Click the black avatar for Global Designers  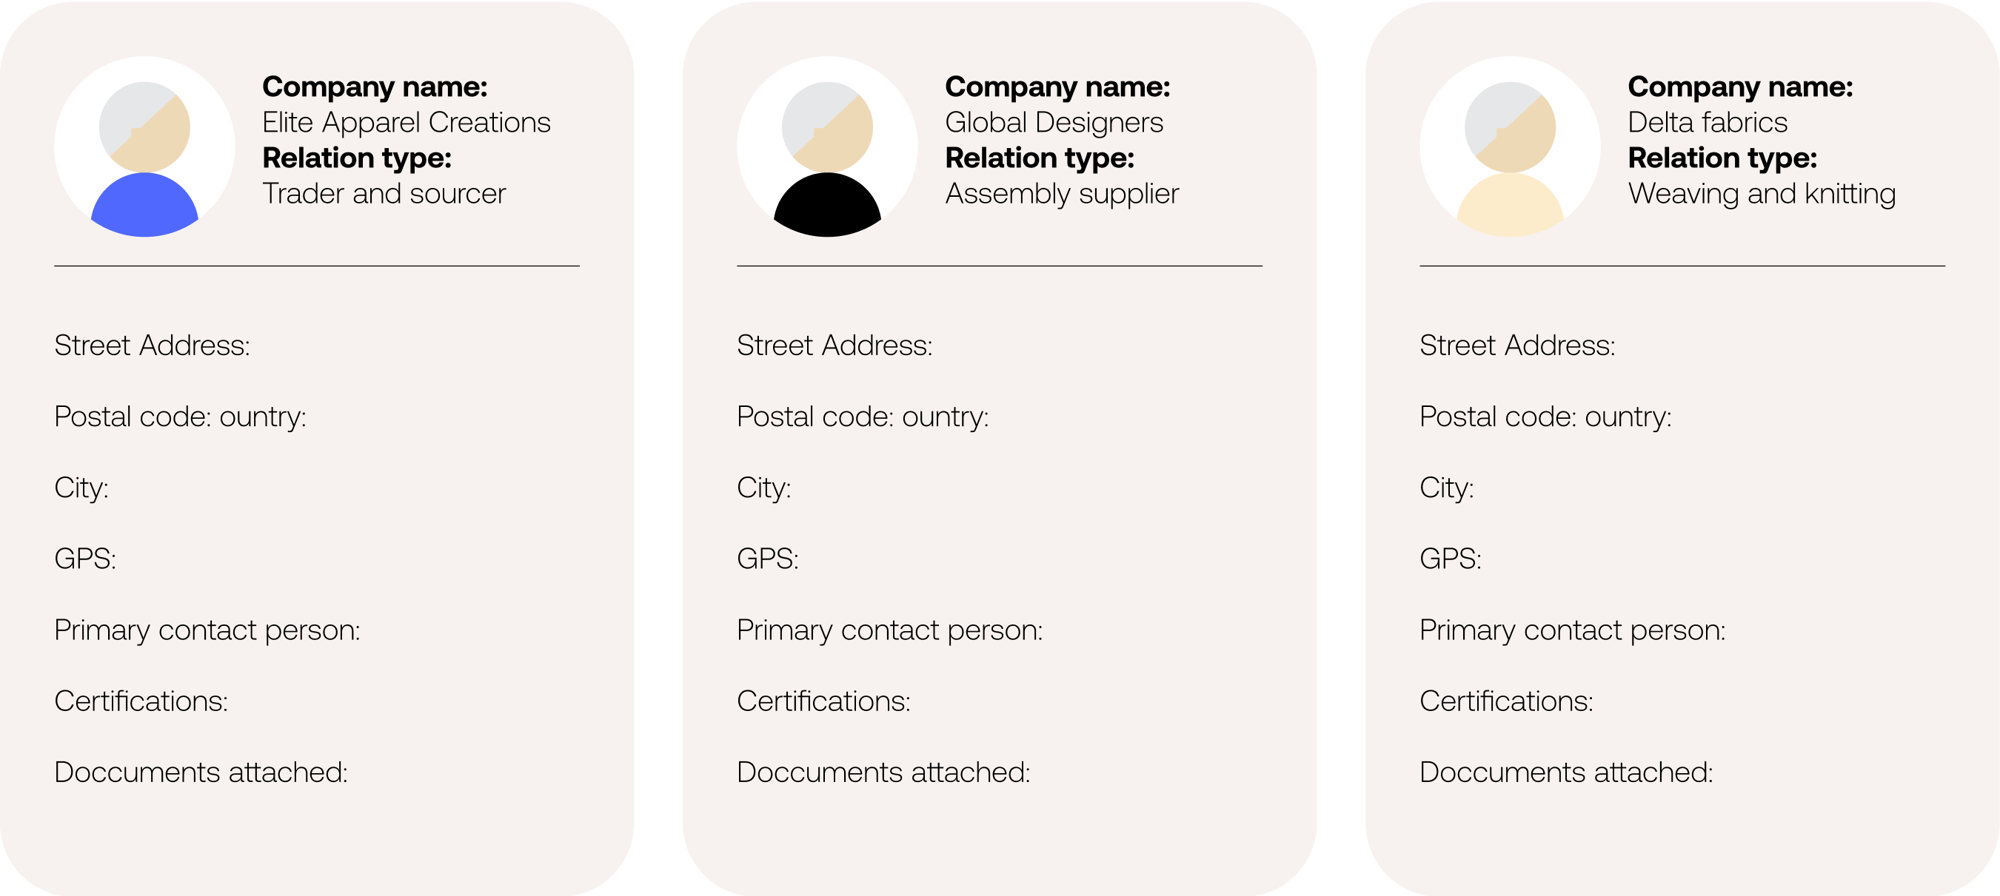pos(827,147)
